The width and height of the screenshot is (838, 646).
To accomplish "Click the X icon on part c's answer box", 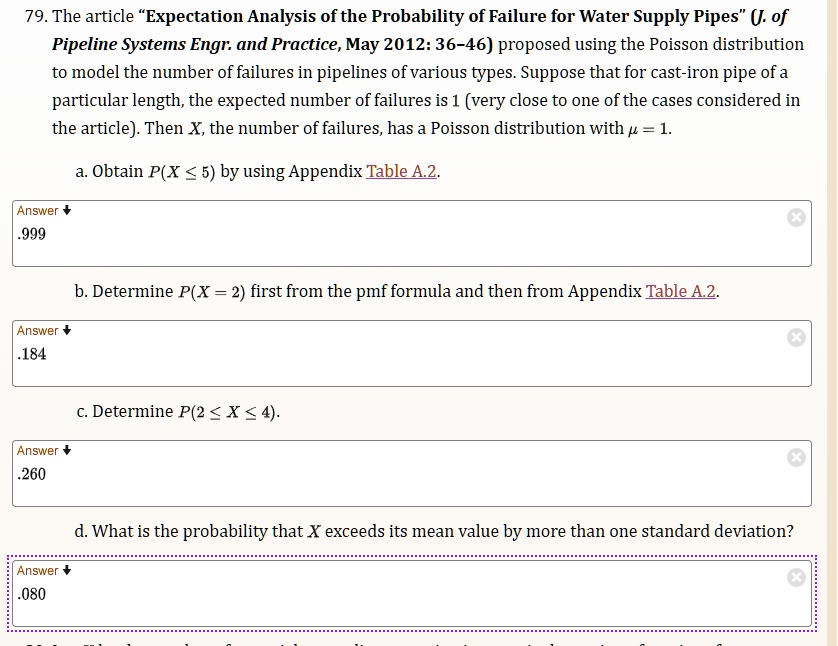I will 796,456.
